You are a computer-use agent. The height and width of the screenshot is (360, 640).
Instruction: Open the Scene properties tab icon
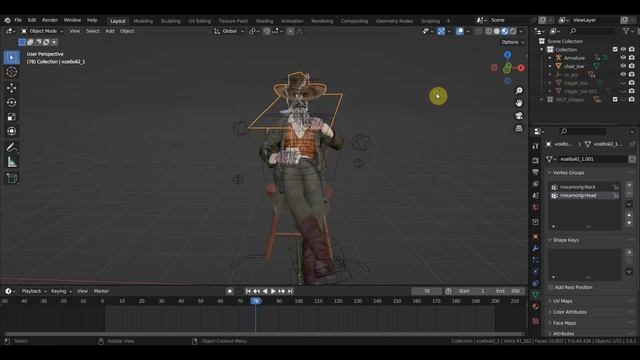[536, 196]
